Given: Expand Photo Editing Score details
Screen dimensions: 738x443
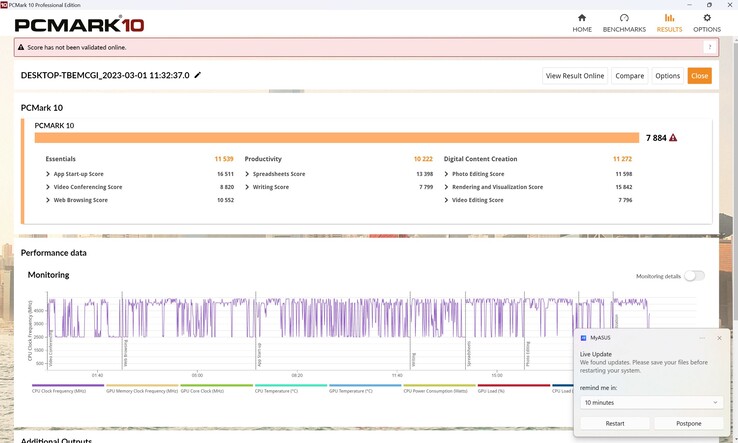Looking at the screenshot, I should [446, 174].
